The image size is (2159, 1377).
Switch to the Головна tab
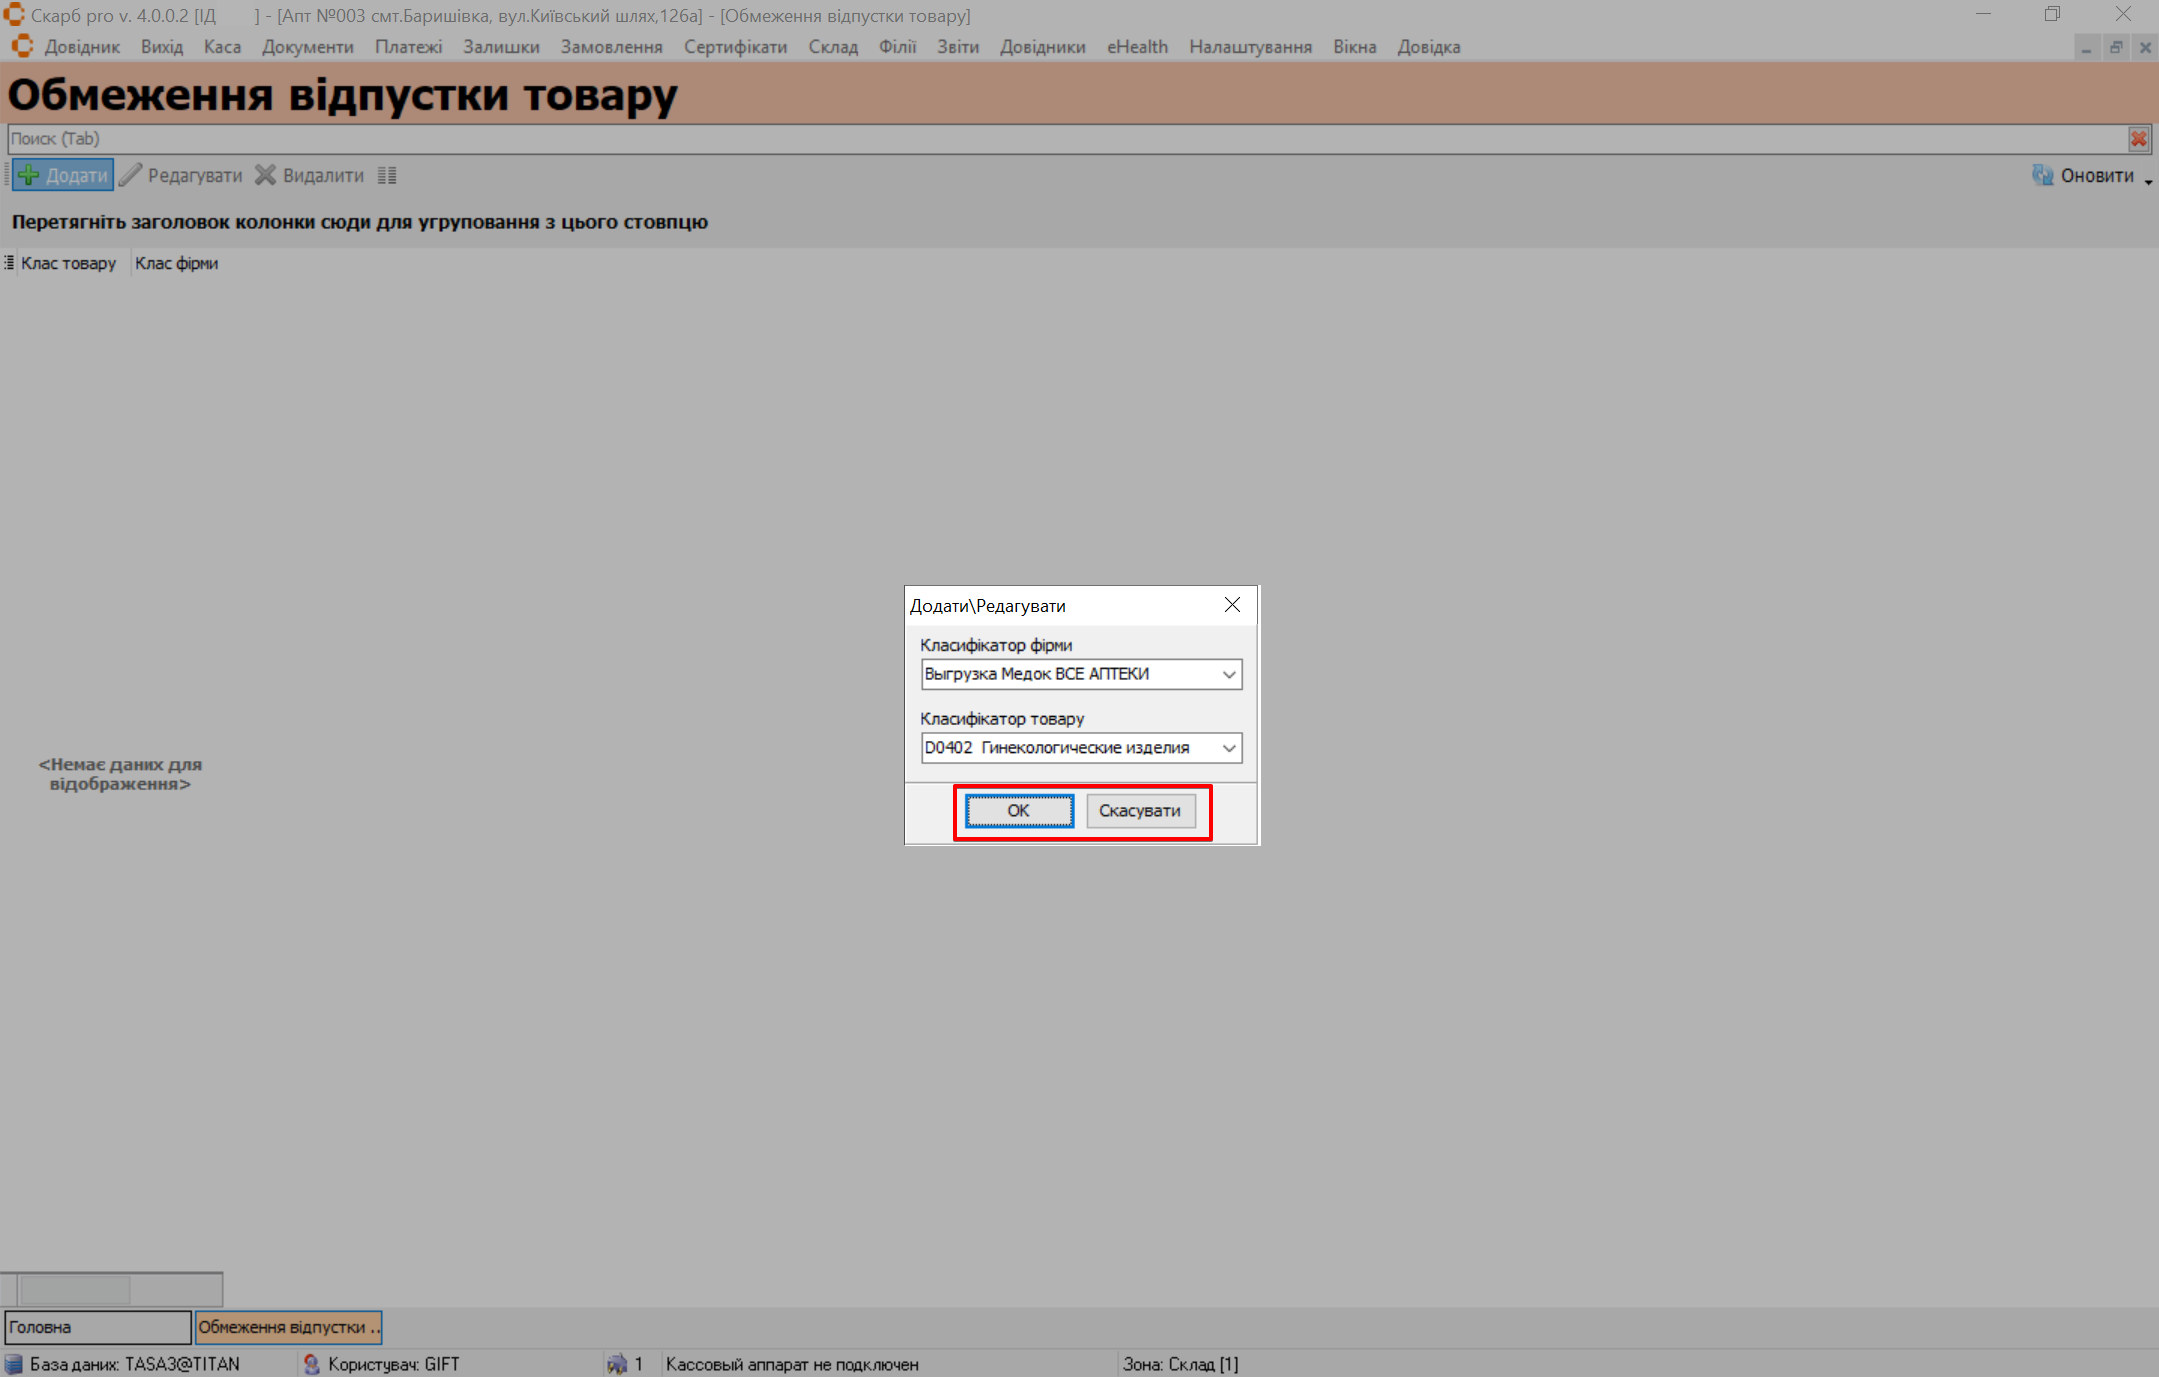(97, 1327)
